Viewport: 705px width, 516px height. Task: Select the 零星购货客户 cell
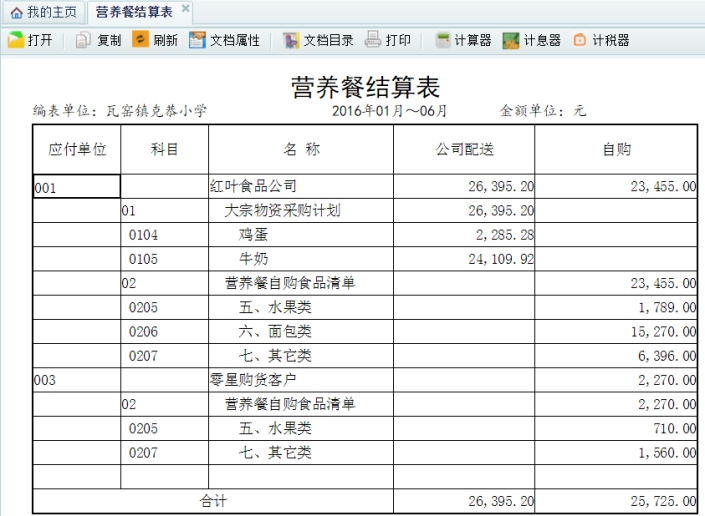coord(301,380)
